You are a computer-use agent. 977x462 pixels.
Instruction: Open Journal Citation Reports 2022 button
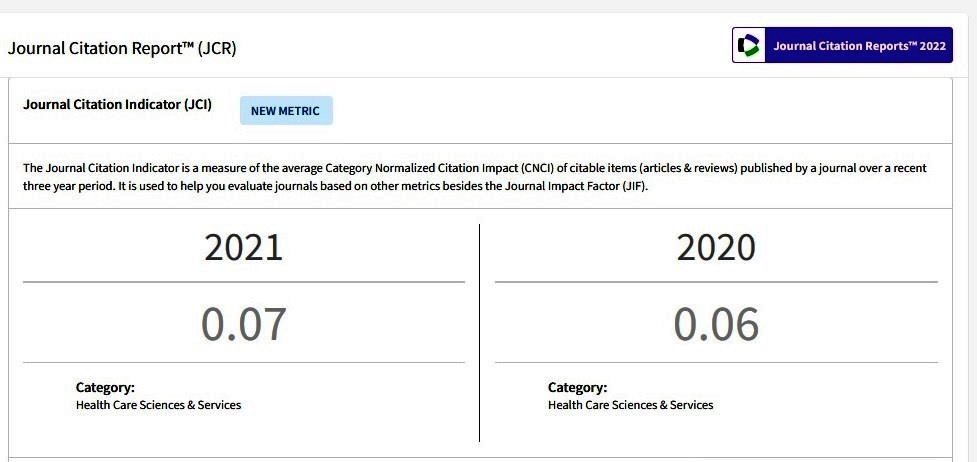[842, 45]
